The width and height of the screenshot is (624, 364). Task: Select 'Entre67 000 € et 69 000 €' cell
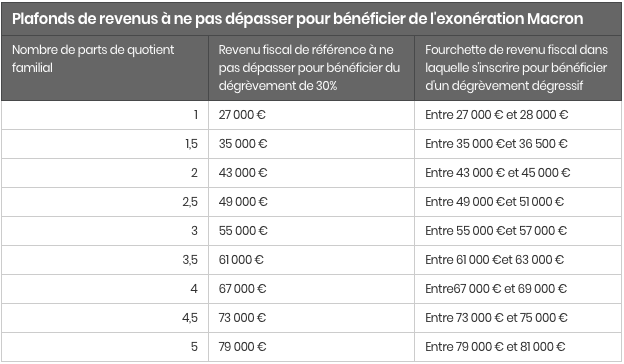[x=518, y=289]
